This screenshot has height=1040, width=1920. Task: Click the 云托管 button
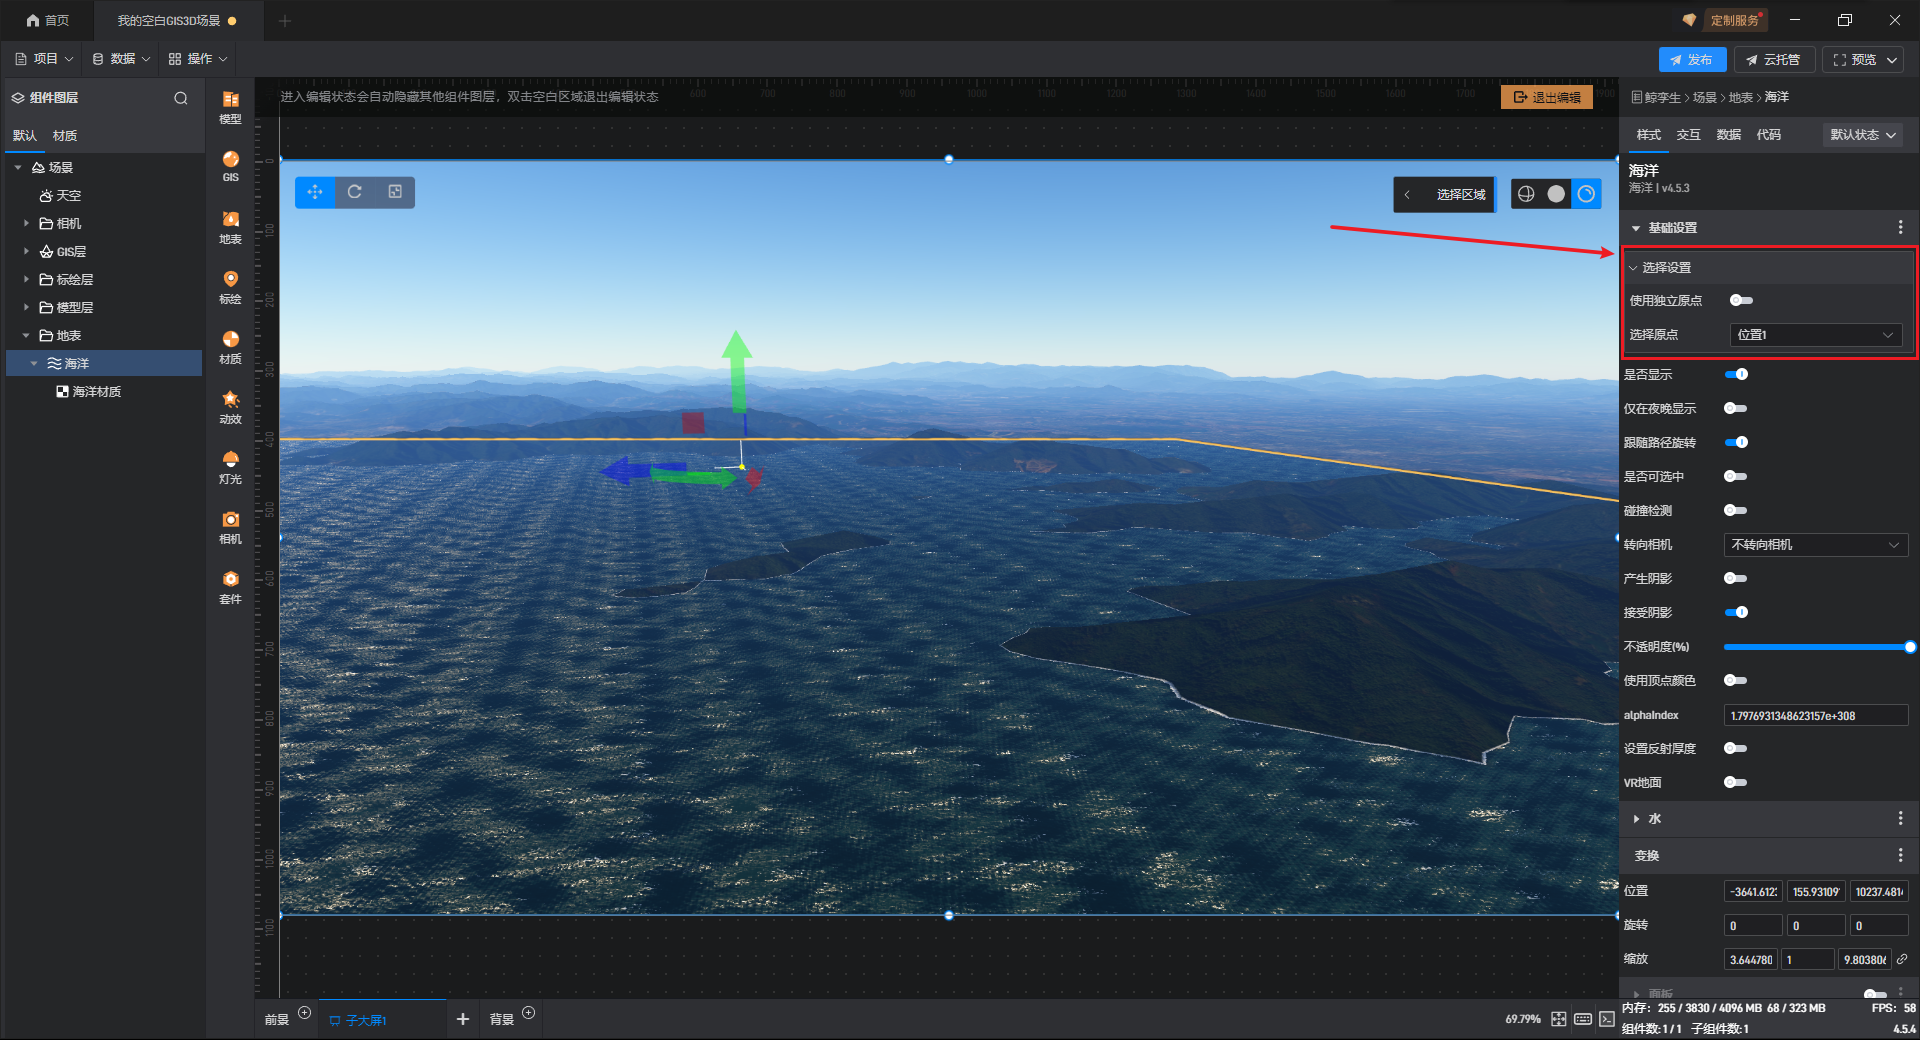tap(1773, 60)
